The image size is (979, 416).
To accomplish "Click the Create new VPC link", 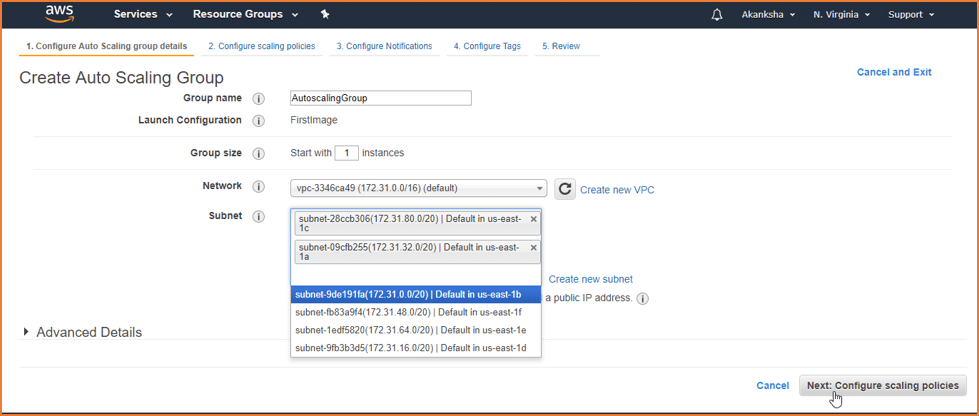I will (617, 190).
